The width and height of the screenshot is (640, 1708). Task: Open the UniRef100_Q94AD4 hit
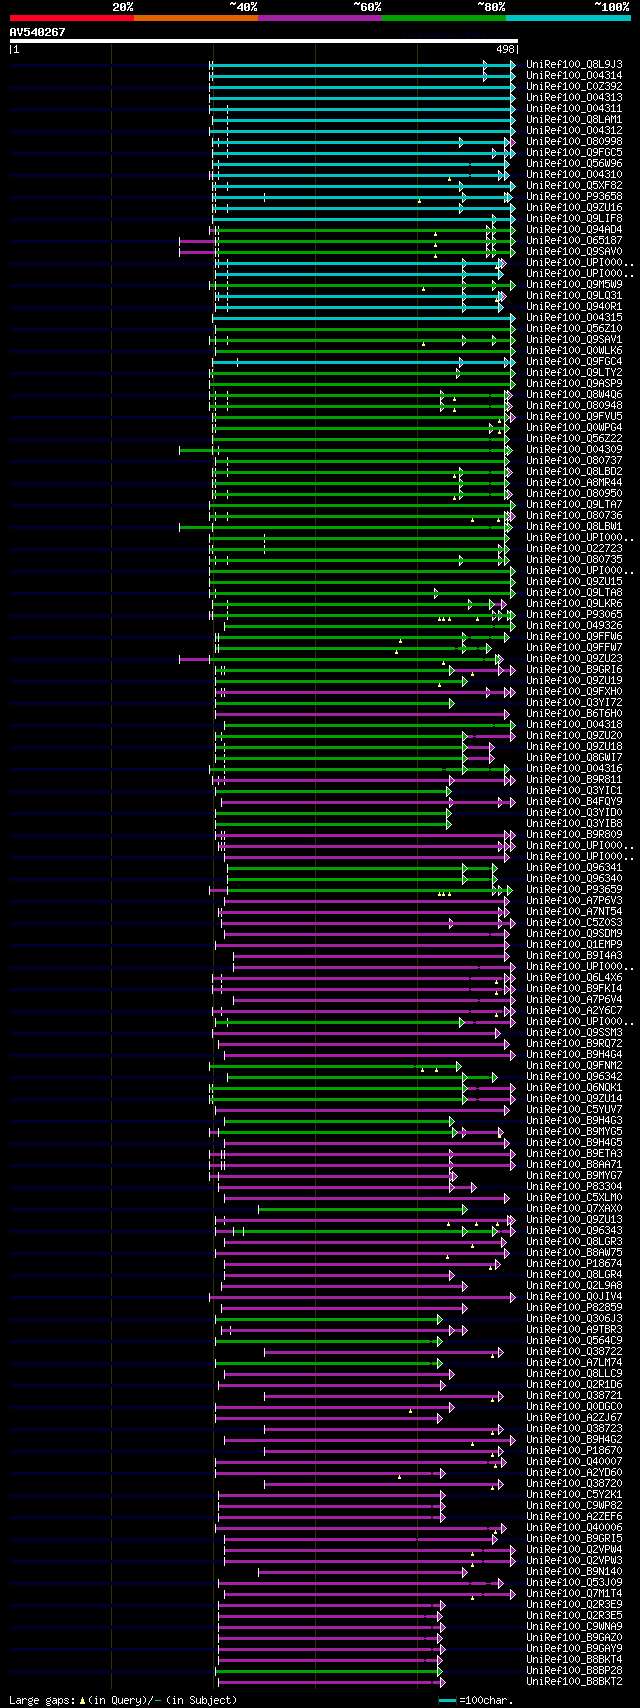click(x=575, y=229)
